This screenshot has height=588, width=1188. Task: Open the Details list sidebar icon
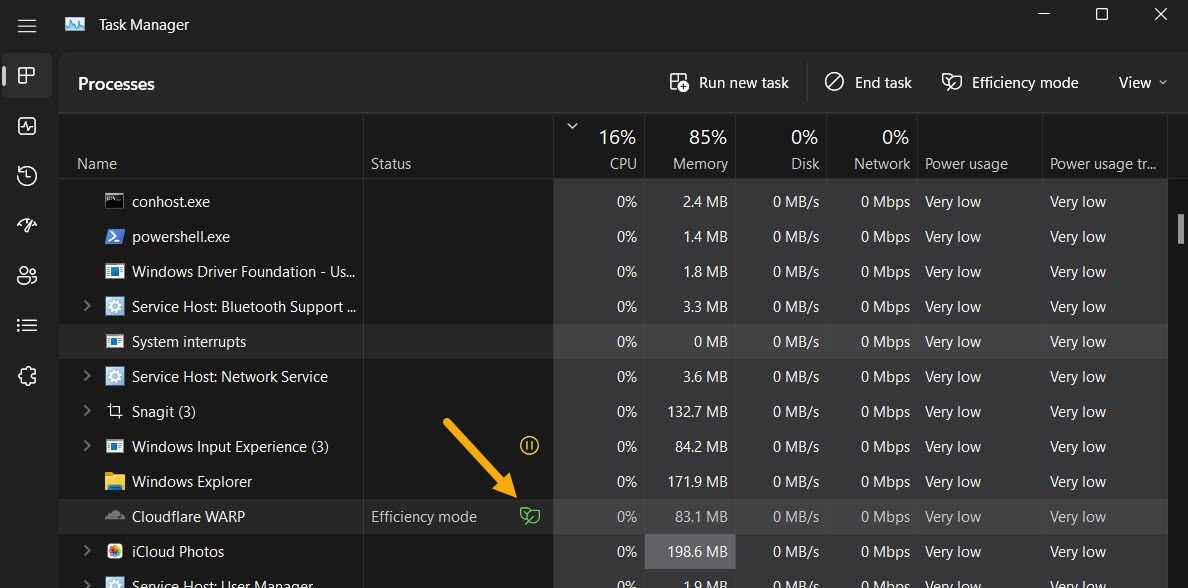27,326
